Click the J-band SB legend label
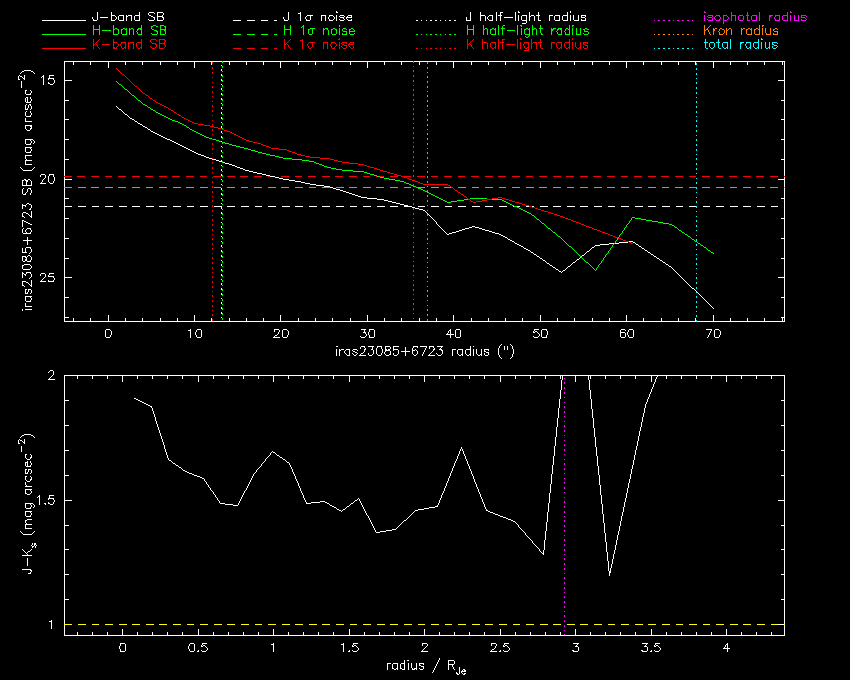The width and height of the screenshot is (850, 680). pyautogui.click(x=128, y=17)
